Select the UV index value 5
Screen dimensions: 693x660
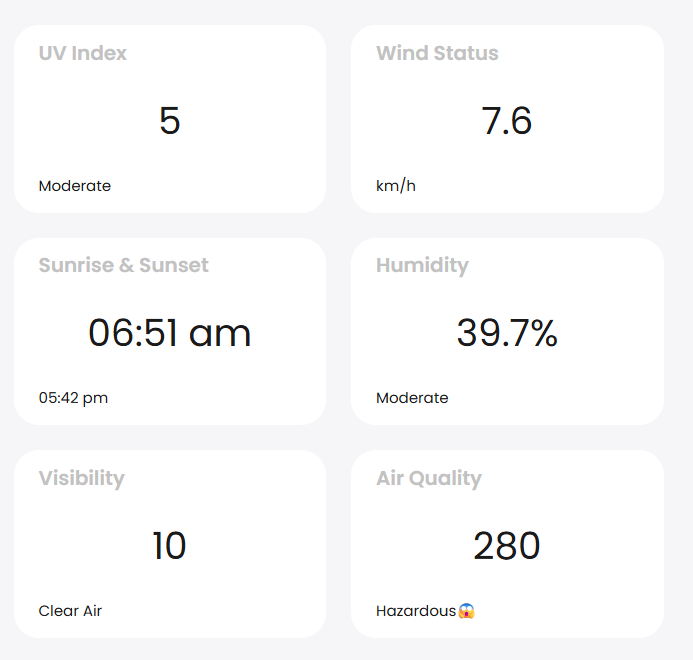point(169,121)
